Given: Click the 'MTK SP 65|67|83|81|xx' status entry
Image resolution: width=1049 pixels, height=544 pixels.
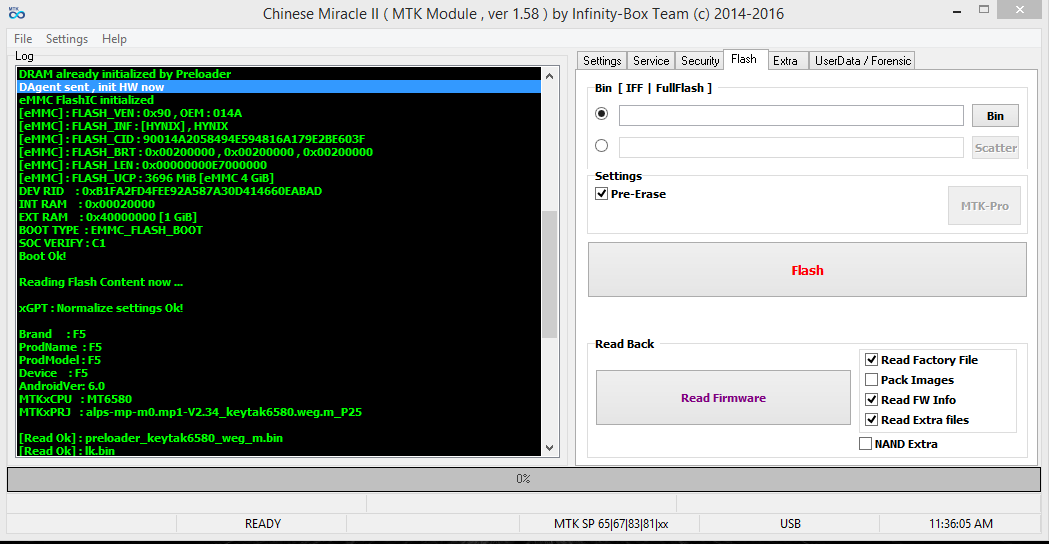Looking at the screenshot, I should [610, 524].
